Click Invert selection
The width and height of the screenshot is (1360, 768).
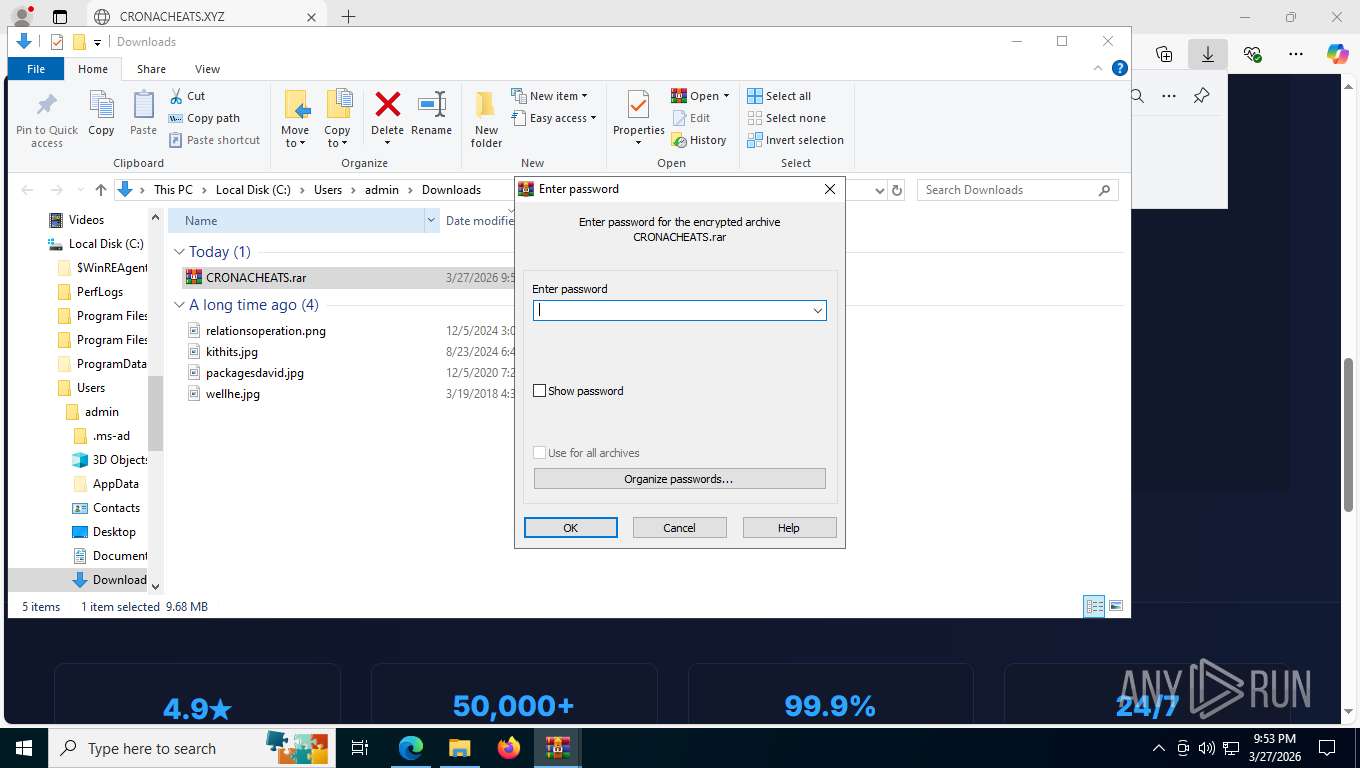click(x=796, y=140)
